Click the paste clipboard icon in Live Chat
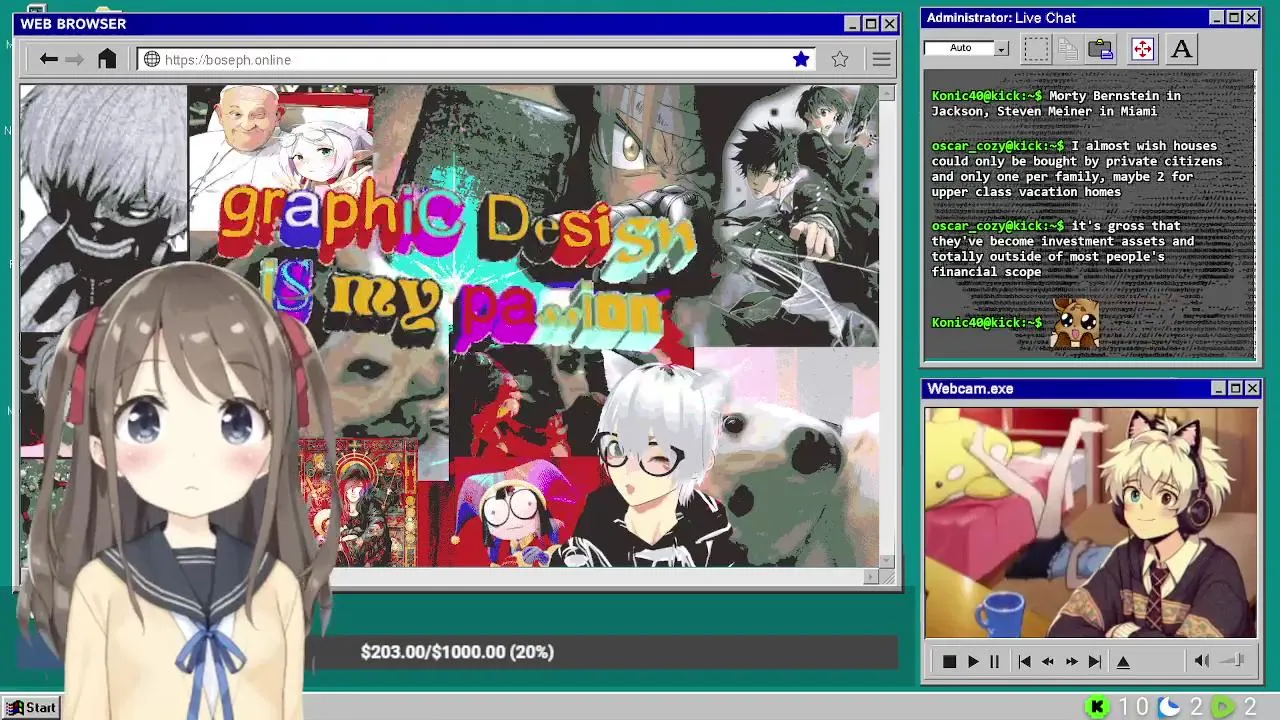 pos(1101,49)
